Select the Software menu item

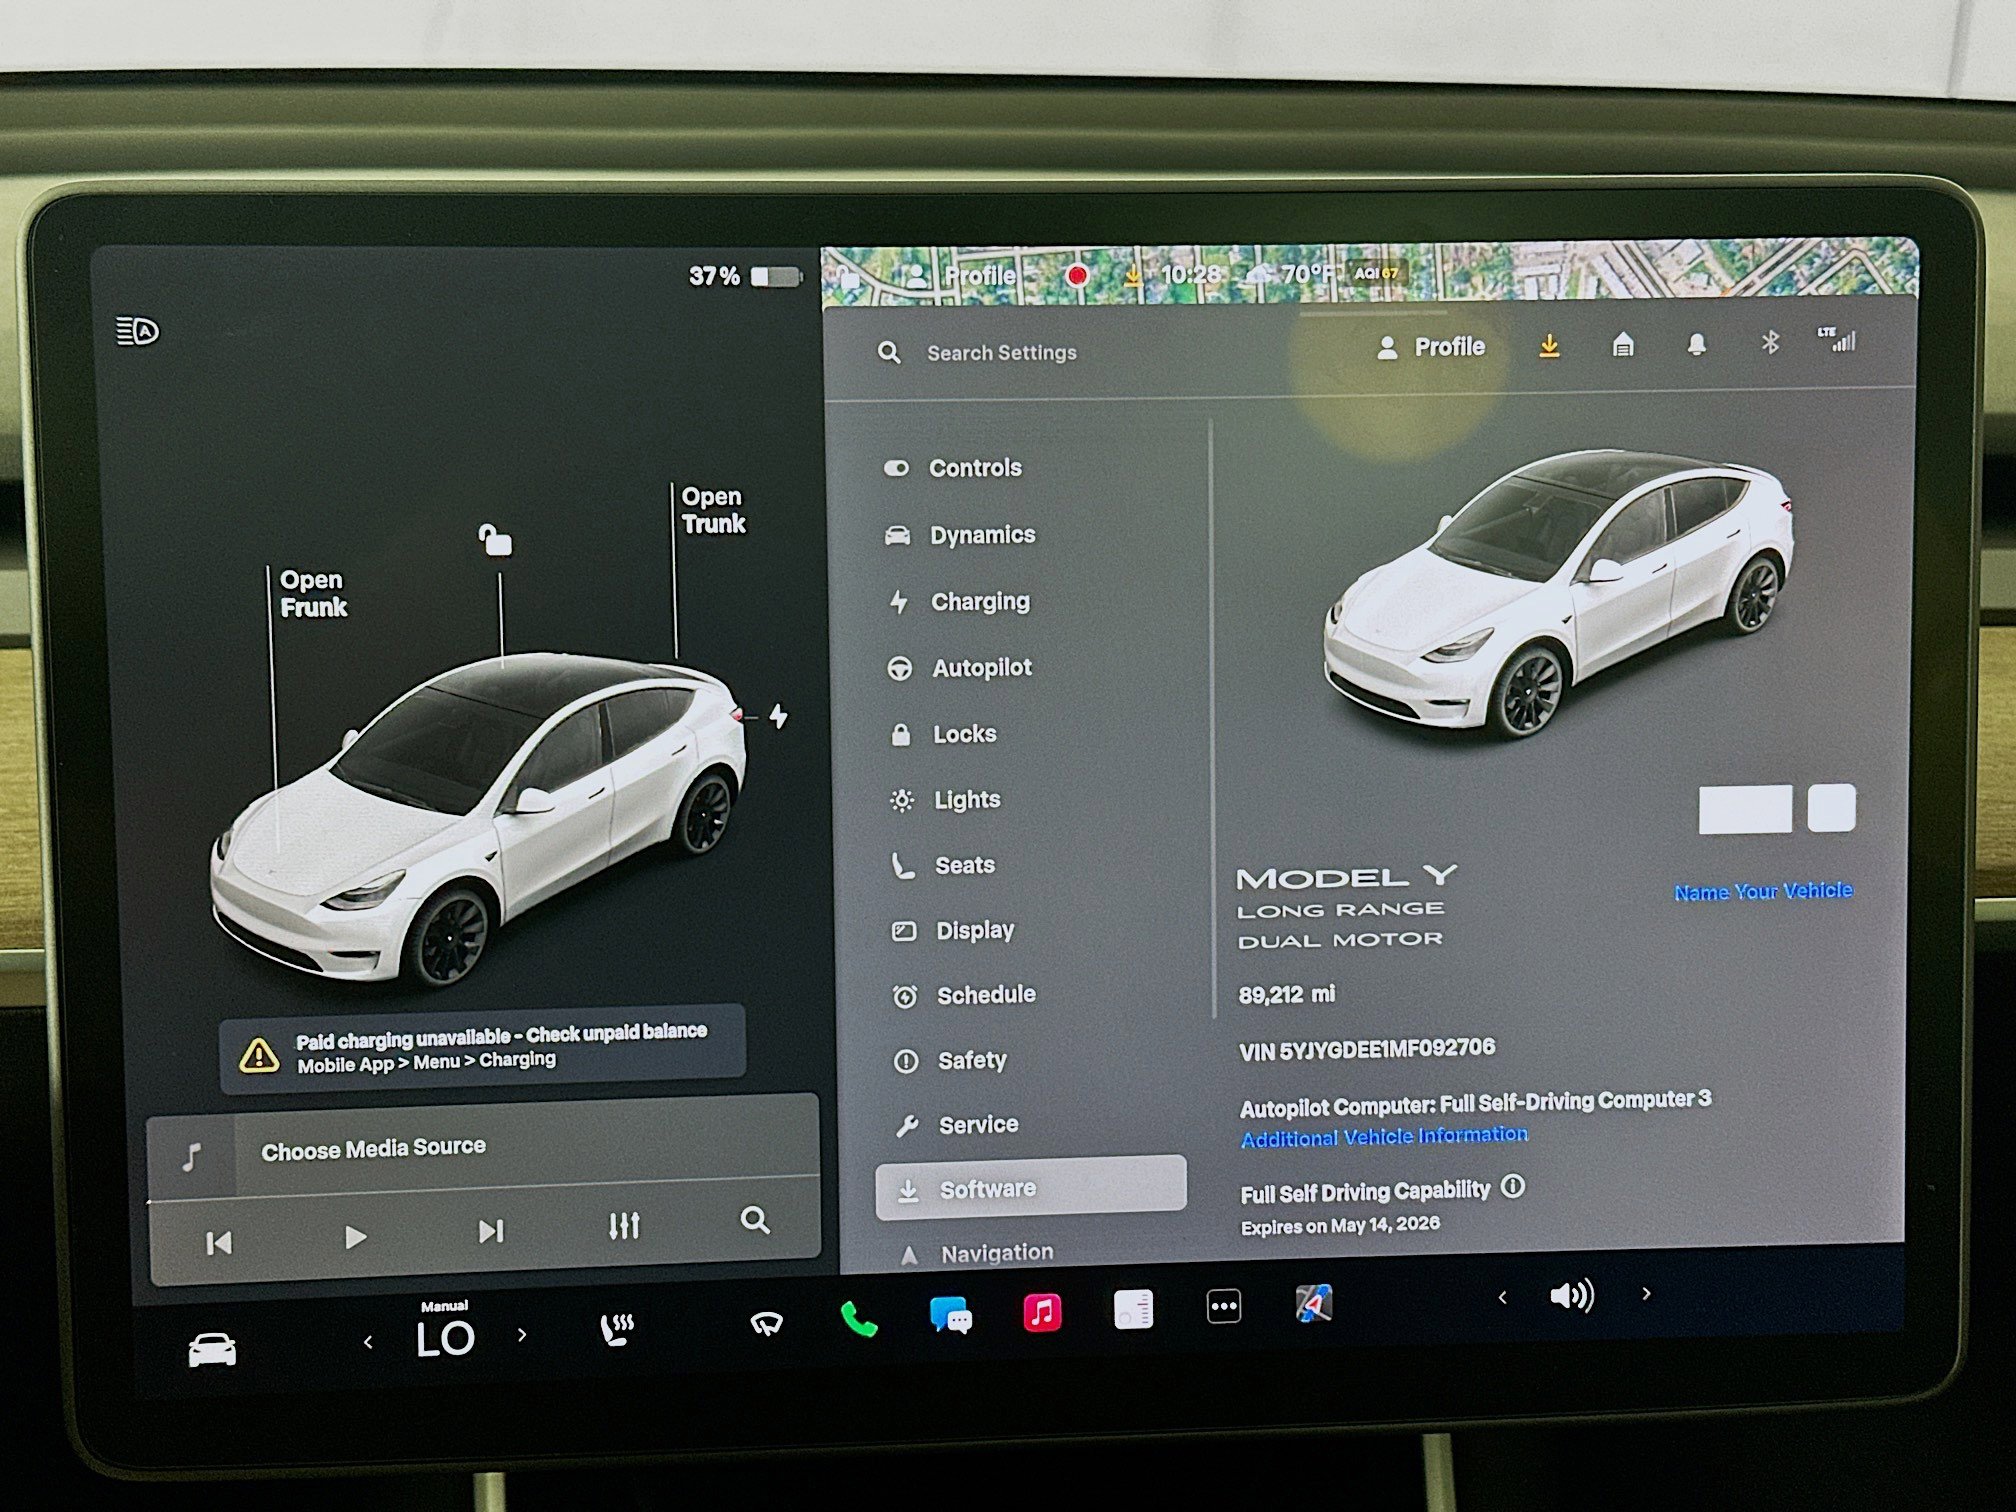coord(1031,1188)
